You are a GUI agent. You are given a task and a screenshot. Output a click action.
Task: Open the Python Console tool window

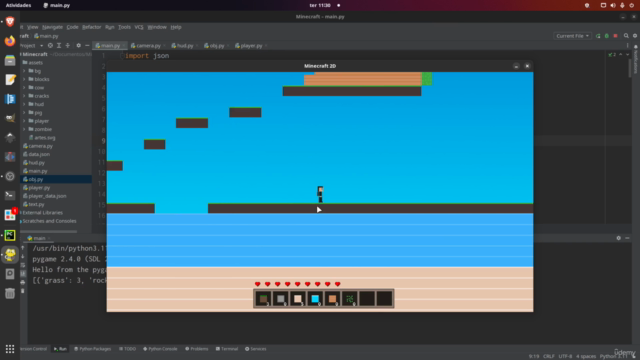pyautogui.click(x=160, y=349)
